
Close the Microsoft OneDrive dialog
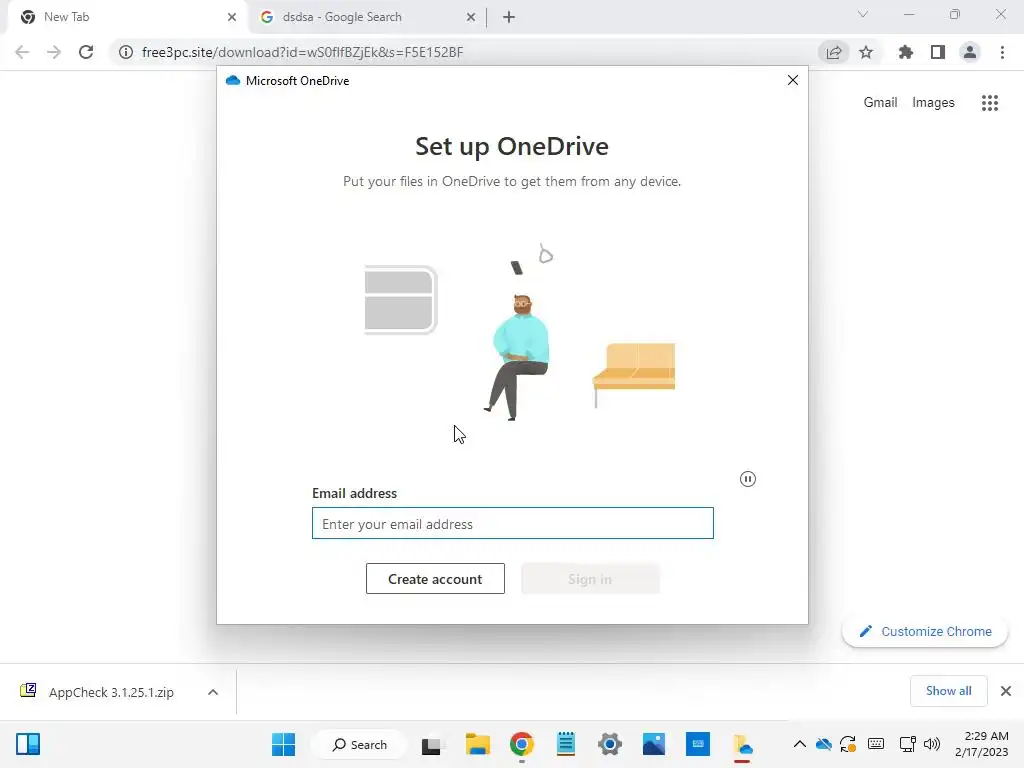[x=793, y=80]
